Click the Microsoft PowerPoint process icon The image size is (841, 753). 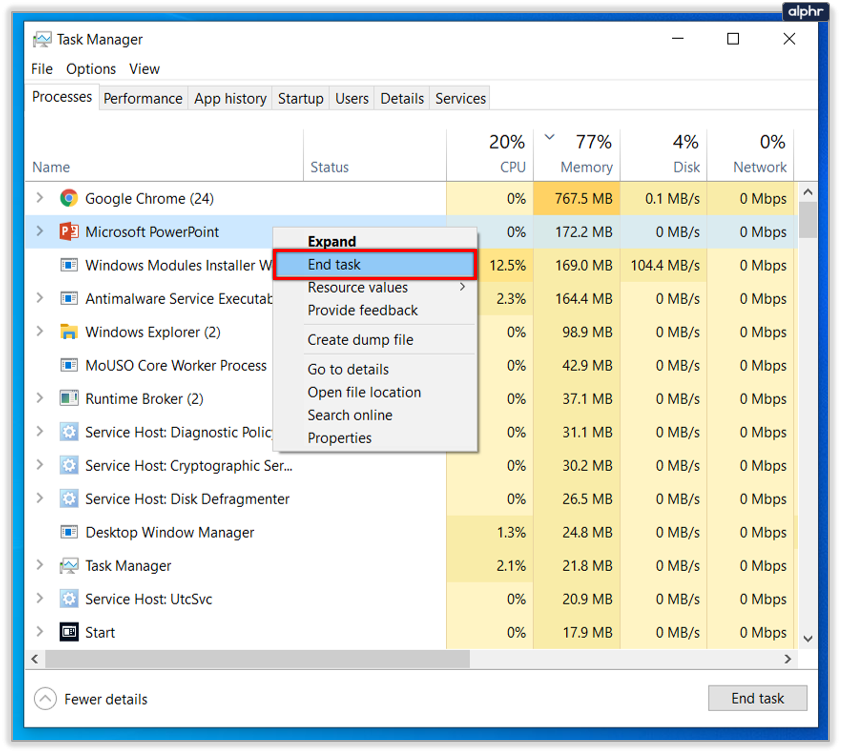click(69, 232)
